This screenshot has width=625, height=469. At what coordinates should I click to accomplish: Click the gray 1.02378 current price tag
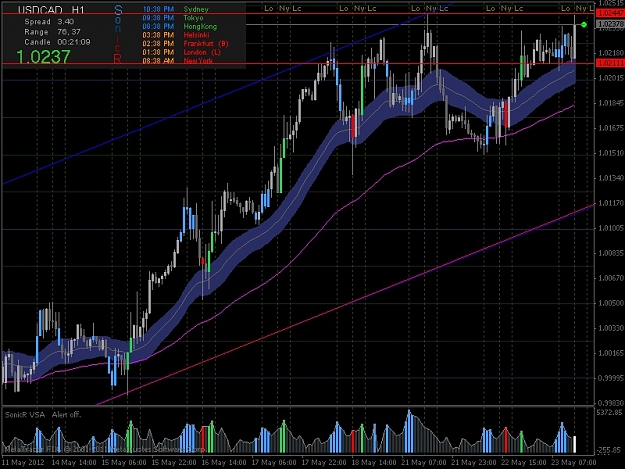[x=610, y=24]
